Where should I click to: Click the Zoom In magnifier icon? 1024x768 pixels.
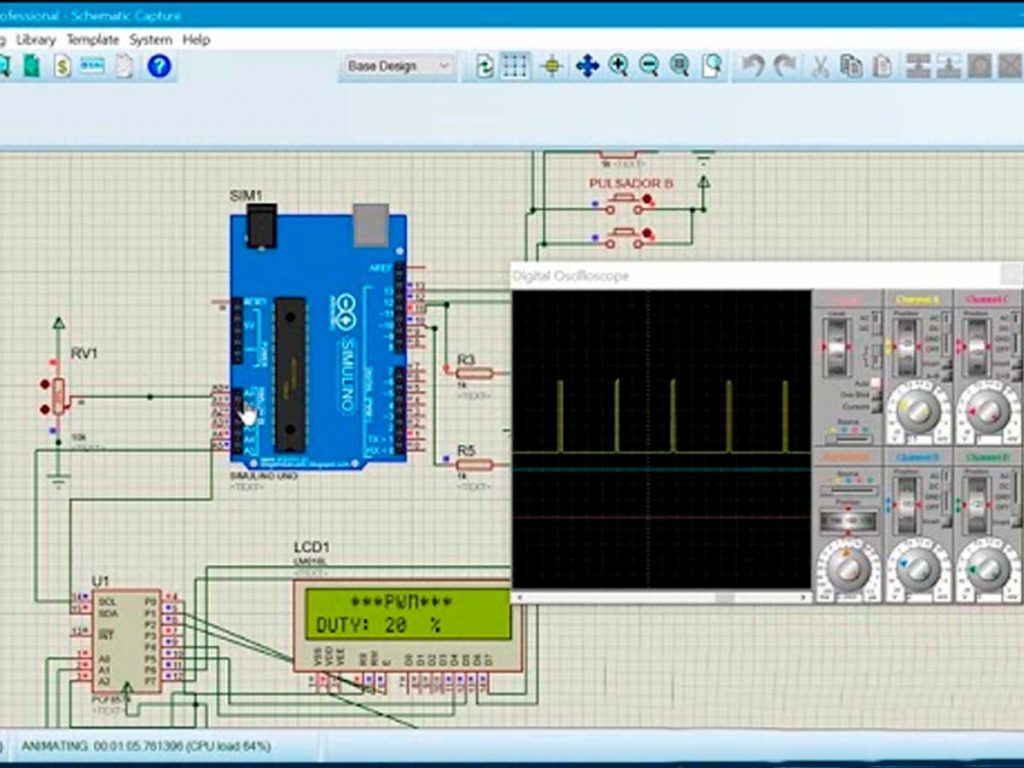click(x=618, y=66)
